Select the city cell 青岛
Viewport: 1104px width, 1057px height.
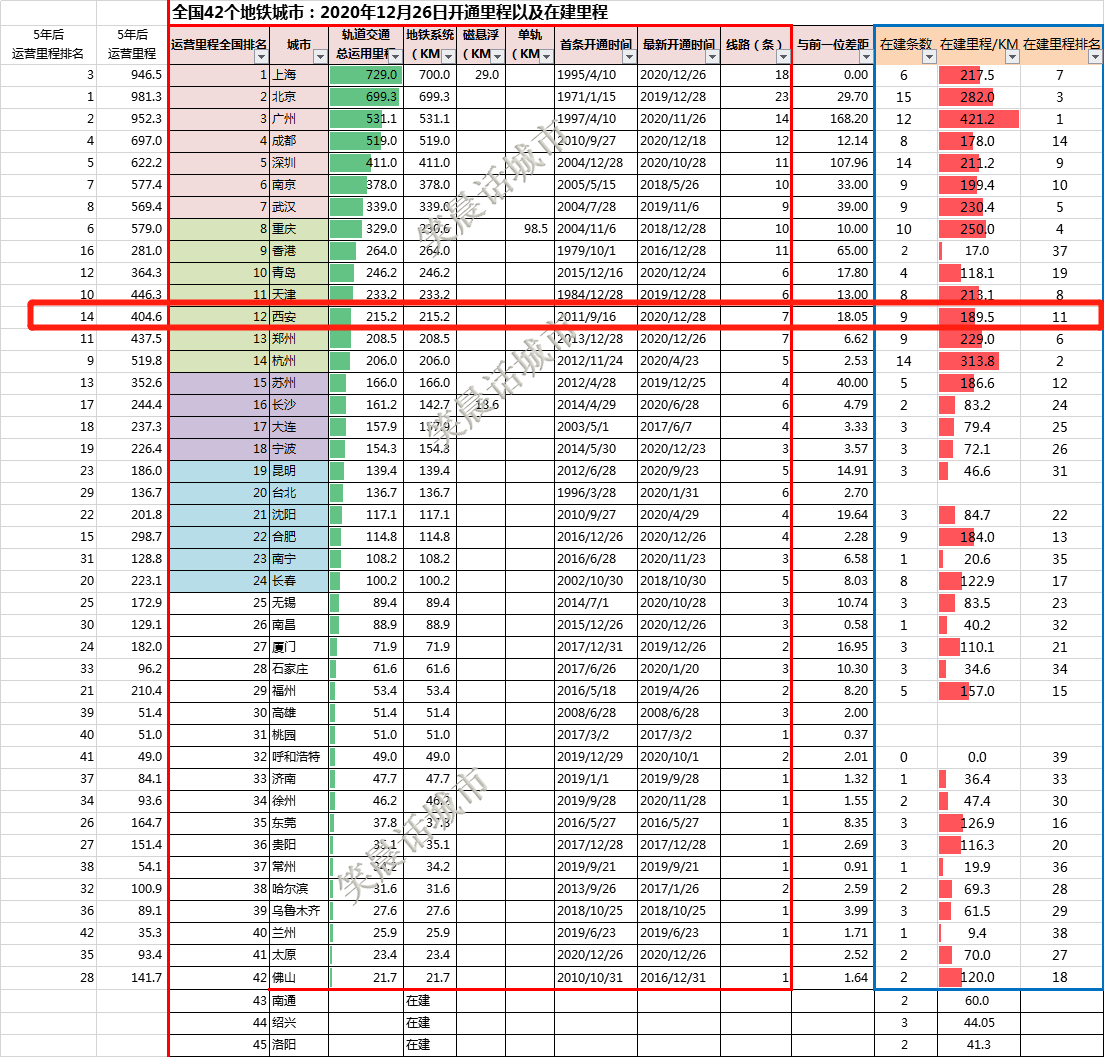(x=299, y=273)
